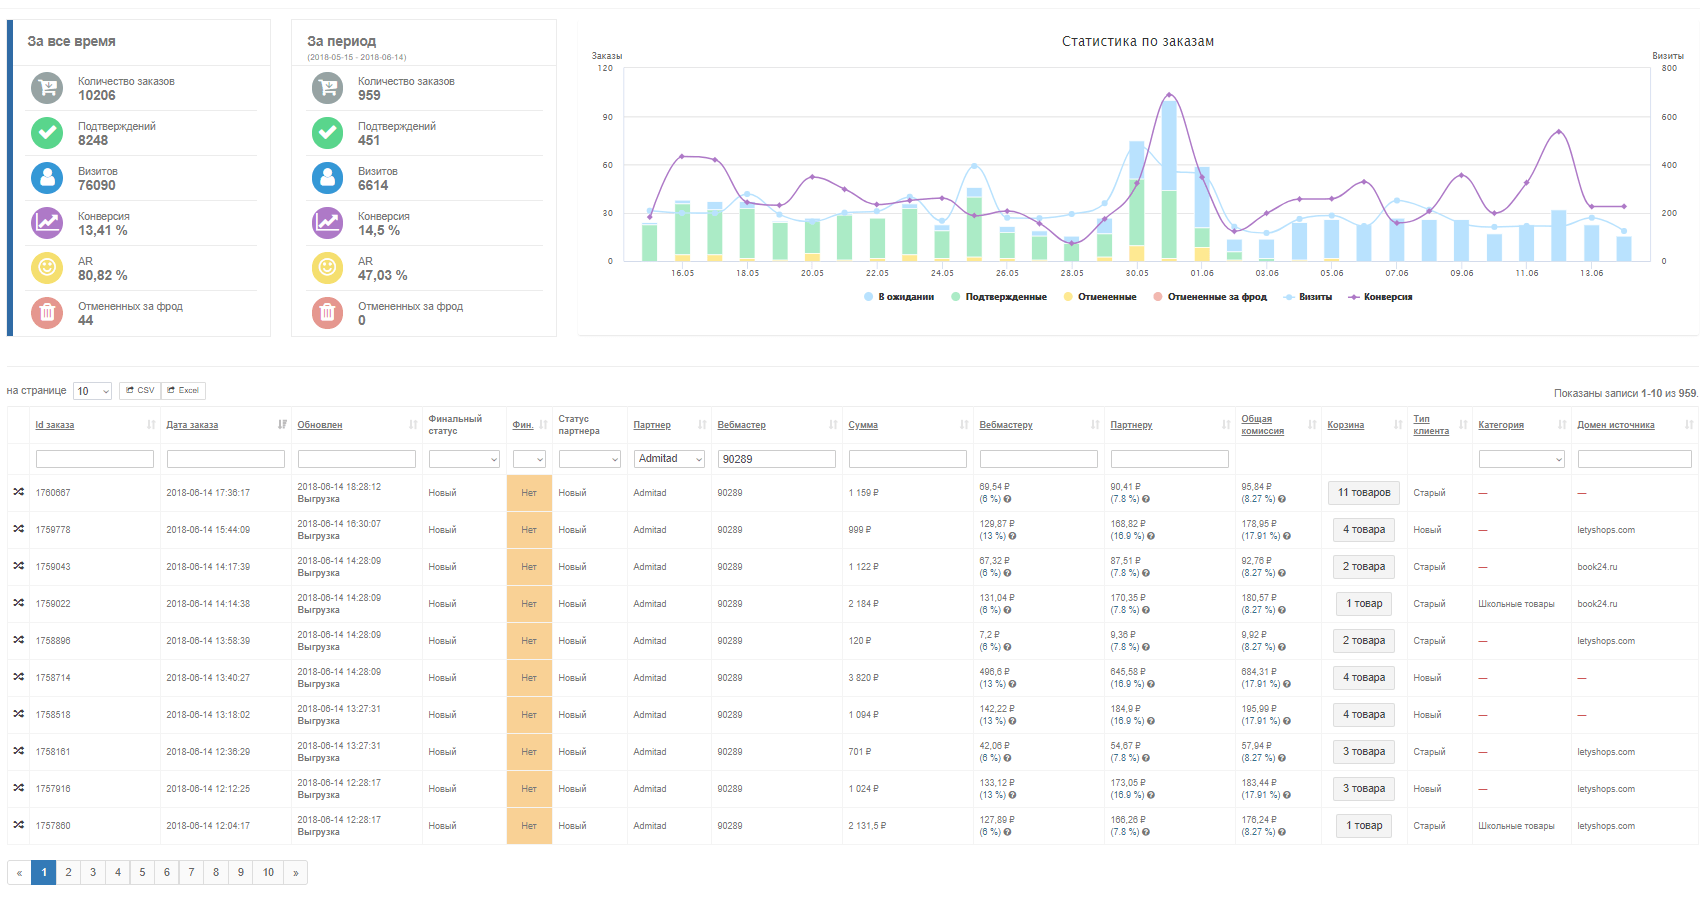Click the shuffle icon for order 1759022

(x=19, y=603)
